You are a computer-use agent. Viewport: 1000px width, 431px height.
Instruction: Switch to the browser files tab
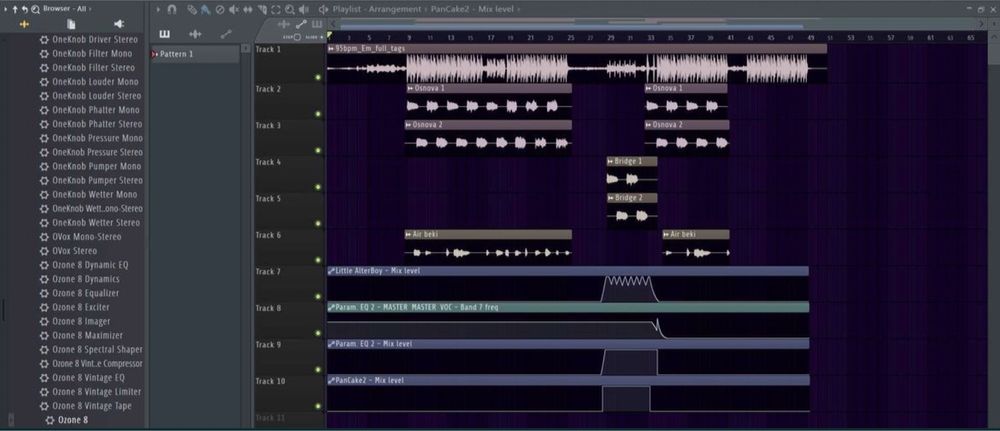click(71, 24)
